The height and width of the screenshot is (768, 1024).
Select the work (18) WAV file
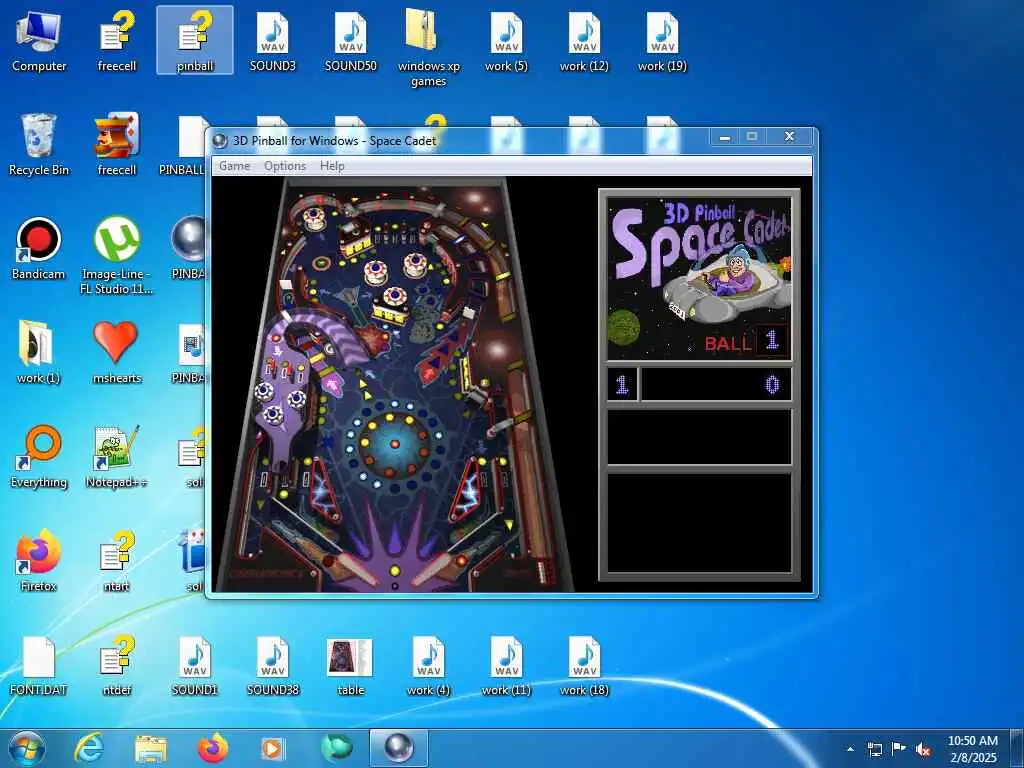584,665
